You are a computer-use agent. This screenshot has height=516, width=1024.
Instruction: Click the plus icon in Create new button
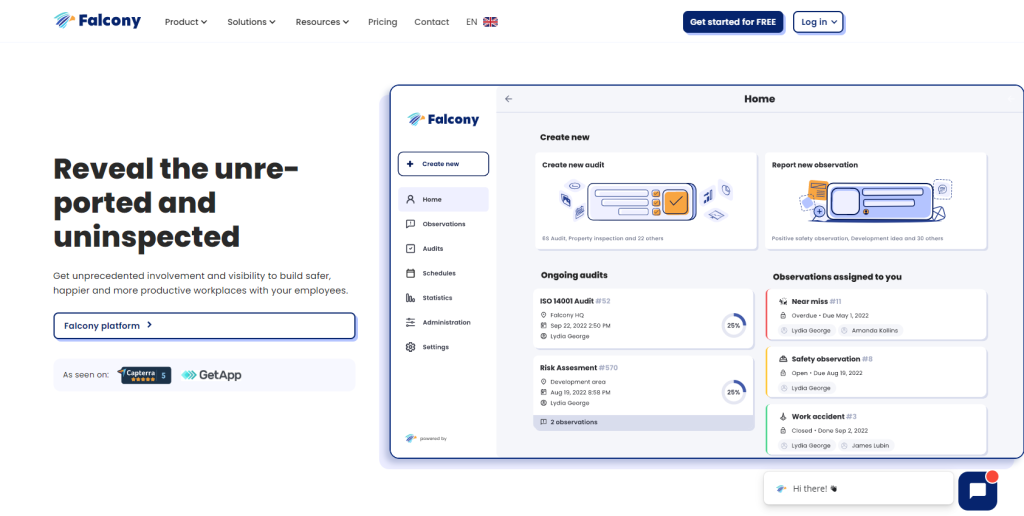[x=410, y=164]
